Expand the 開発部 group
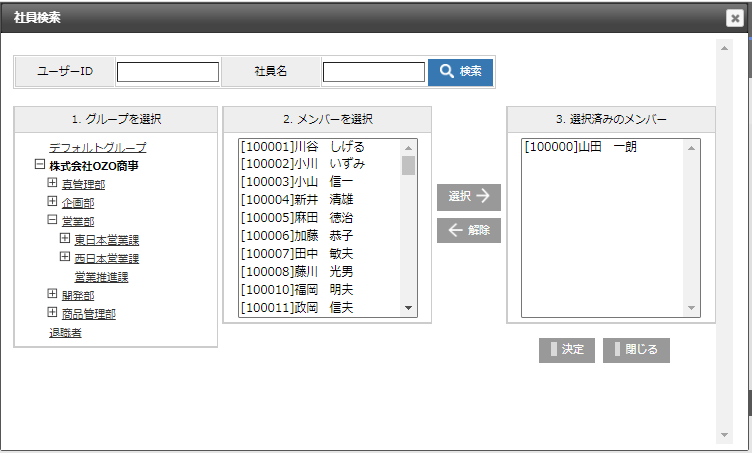The image size is (752, 453). click(x=53, y=295)
